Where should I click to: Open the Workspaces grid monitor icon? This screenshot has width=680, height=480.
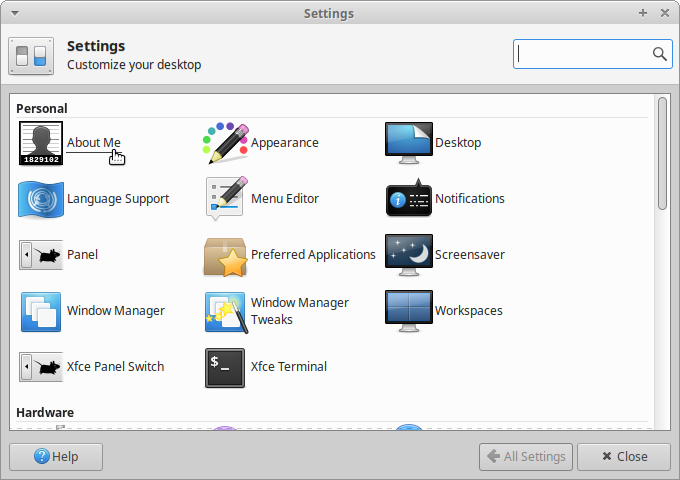[x=409, y=311]
